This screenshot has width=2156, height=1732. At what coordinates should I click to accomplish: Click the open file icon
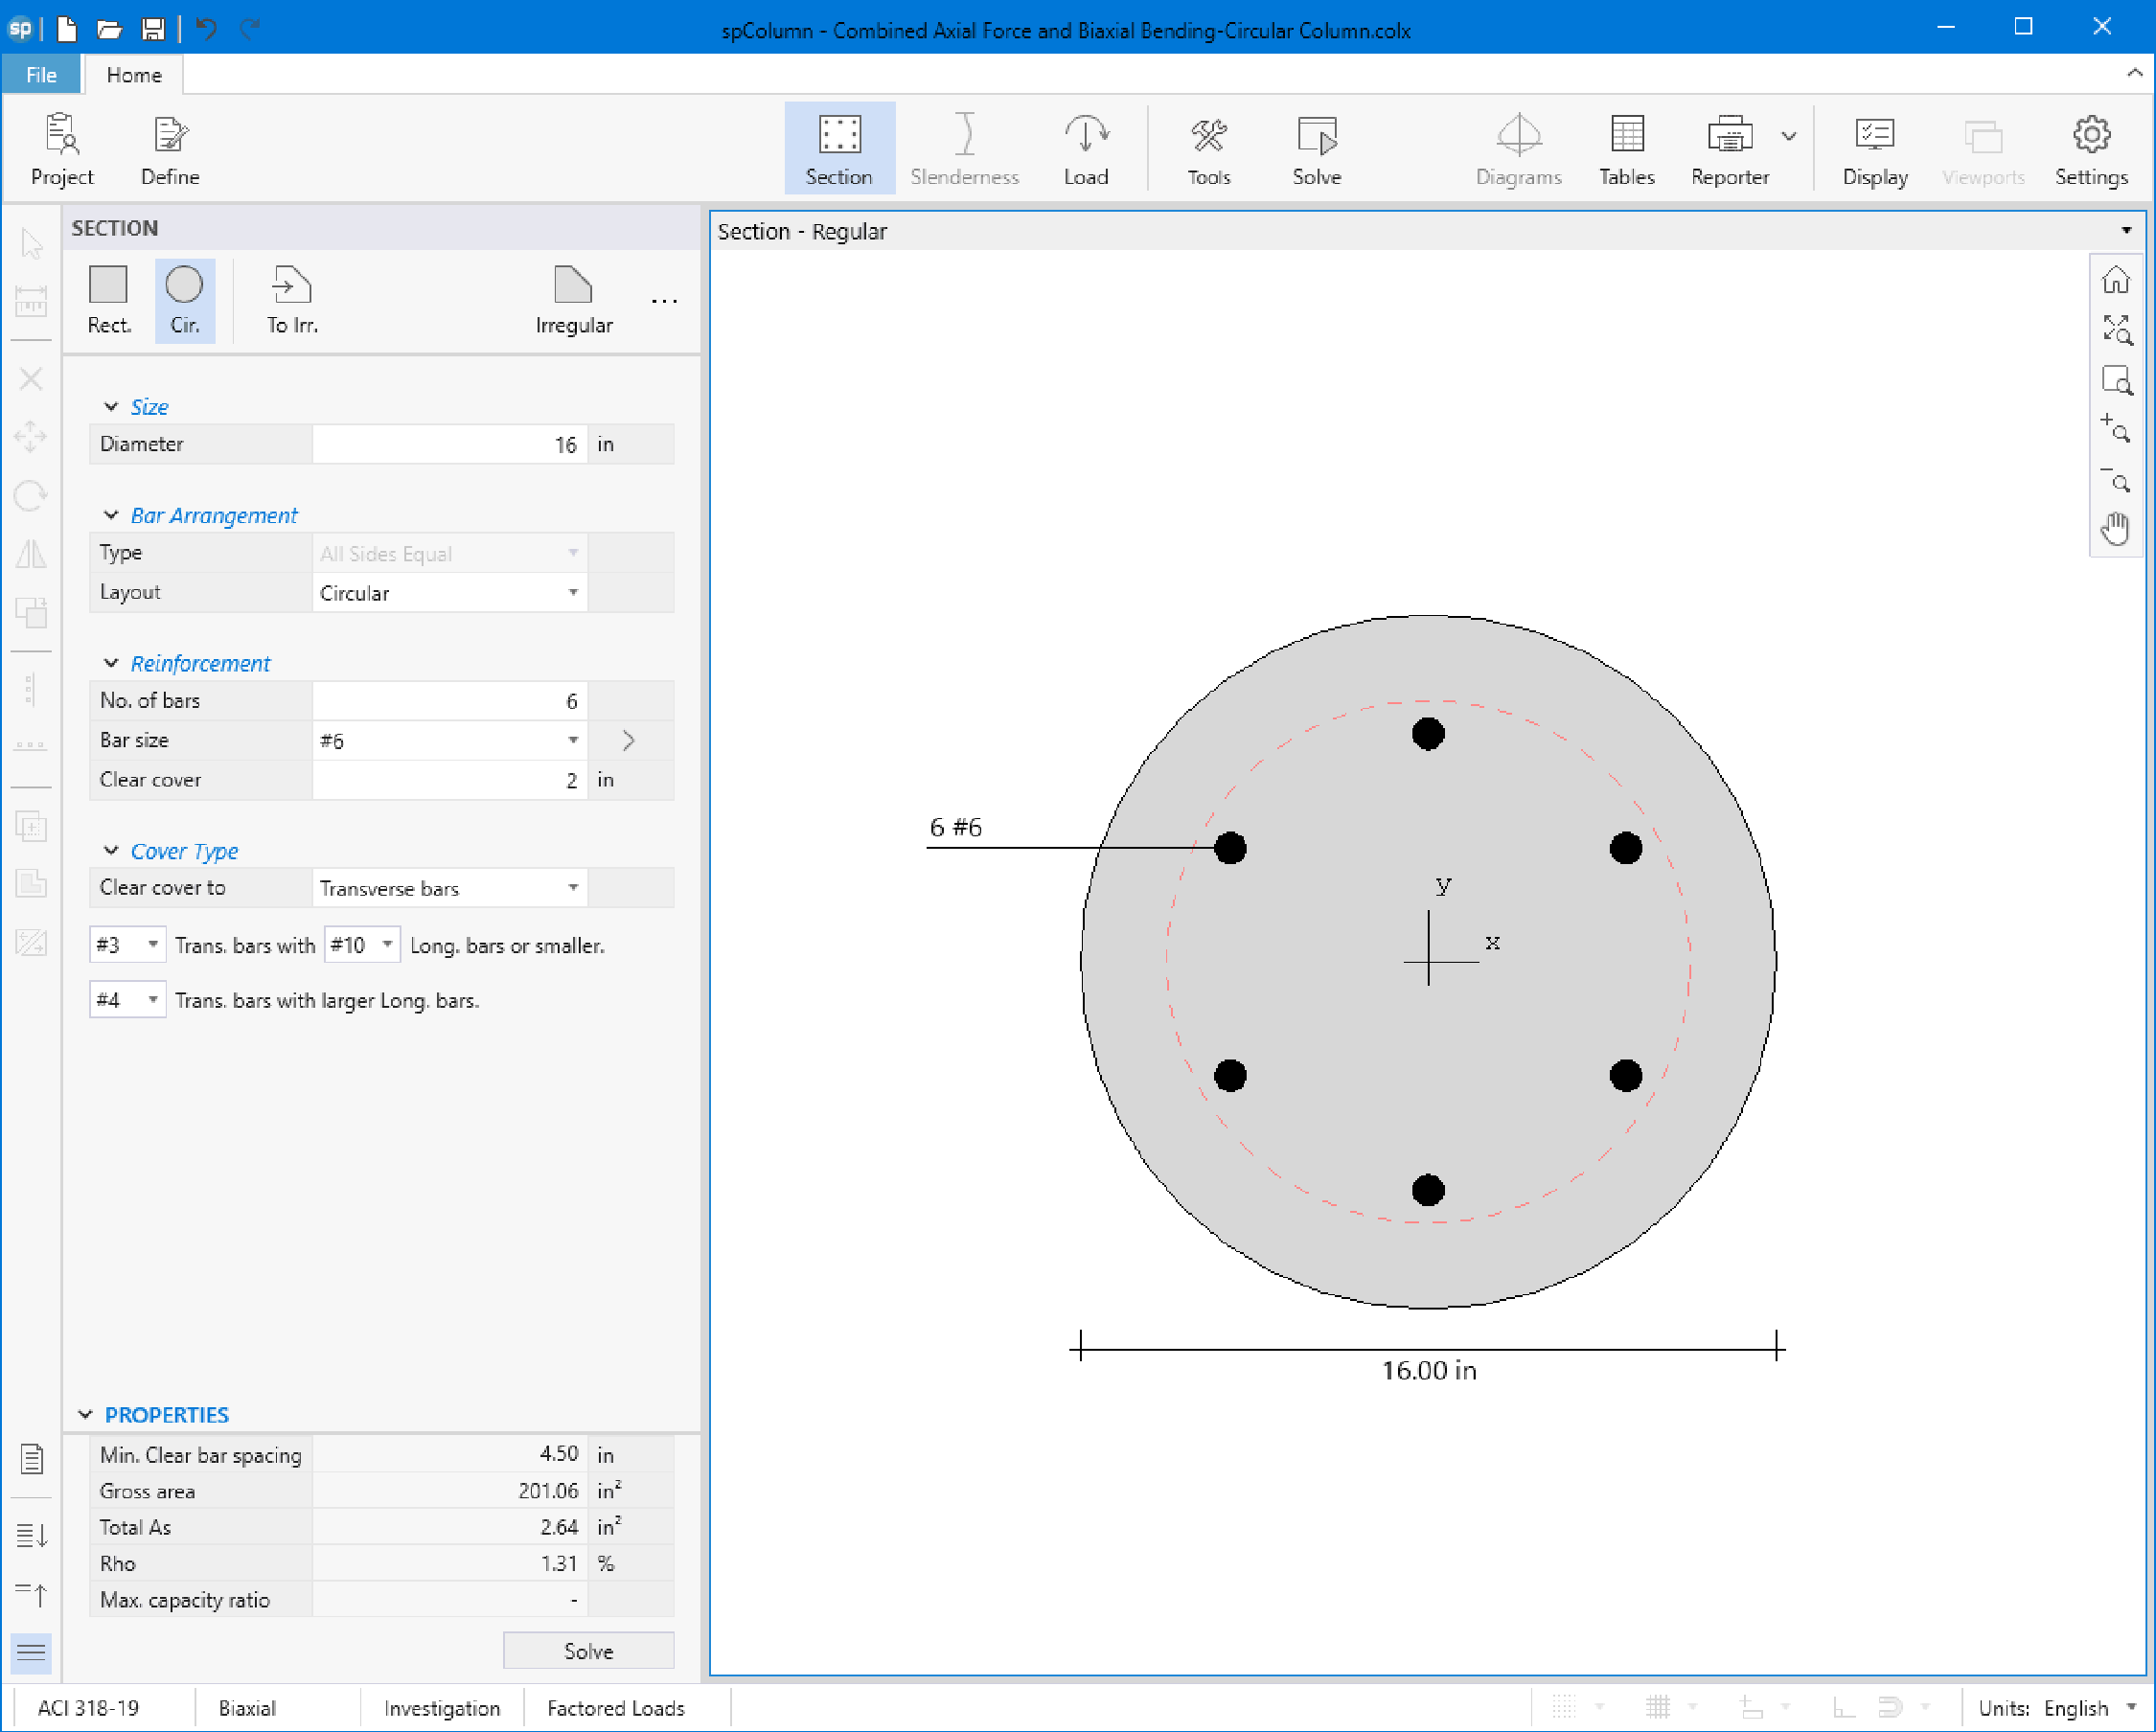110,29
